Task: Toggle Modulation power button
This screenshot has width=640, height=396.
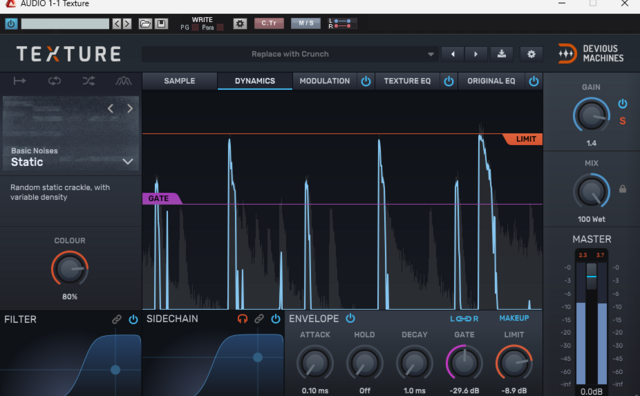Action: pyautogui.click(x=366, y=81)
